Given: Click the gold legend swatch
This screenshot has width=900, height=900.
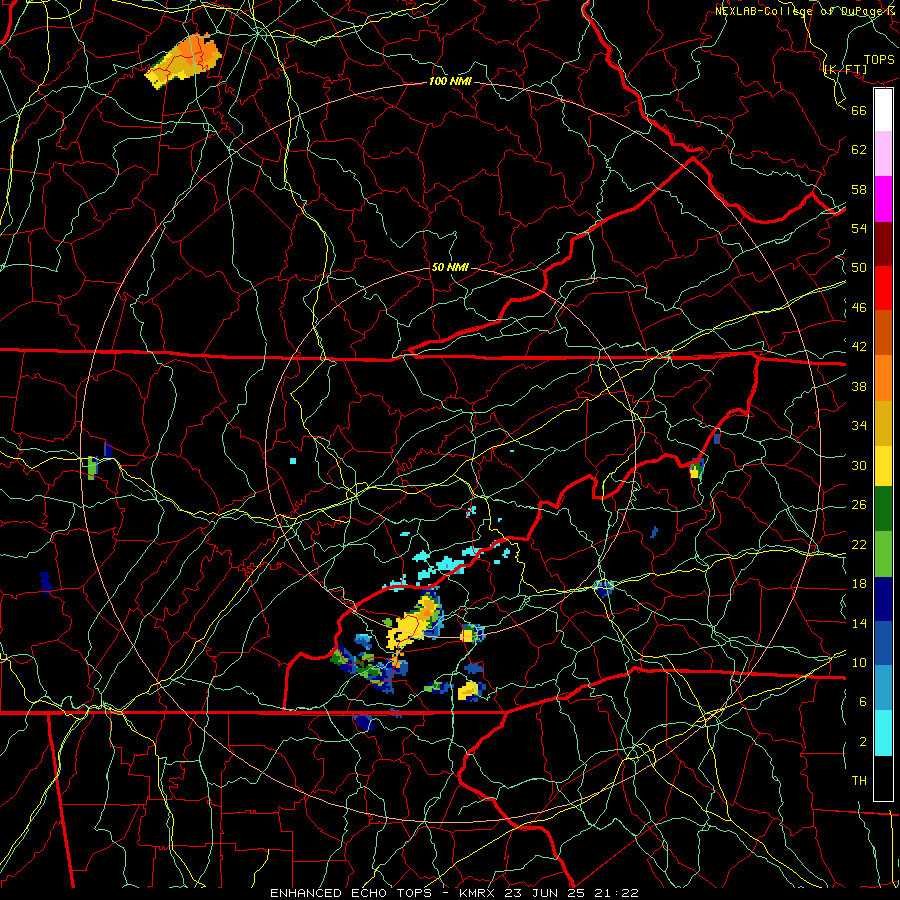Looking at the screenshot, I should [883, 423].
